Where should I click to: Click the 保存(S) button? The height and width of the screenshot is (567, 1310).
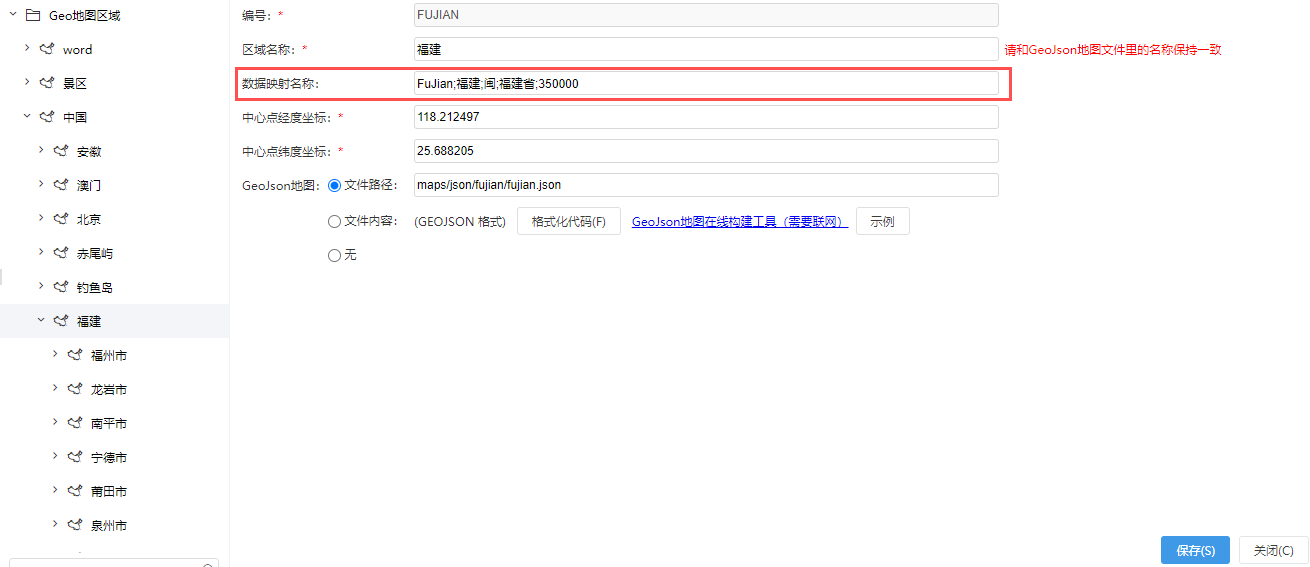click(x=1195, y=550)
